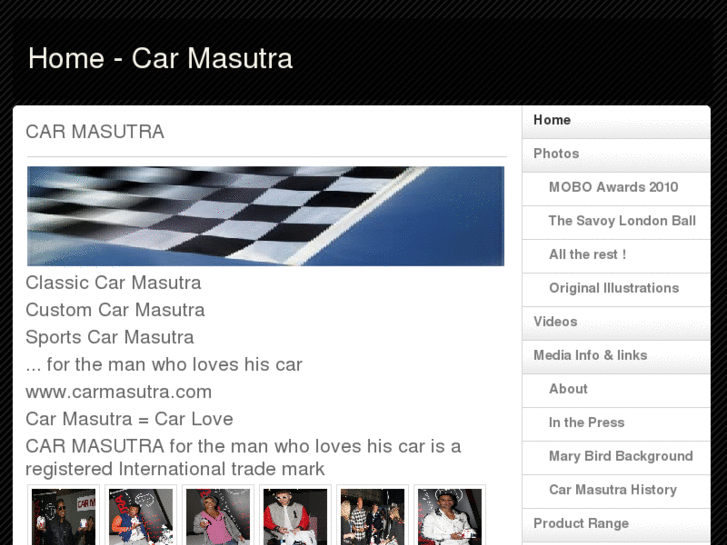Open the Product Range section

click(x=616, y=525)
